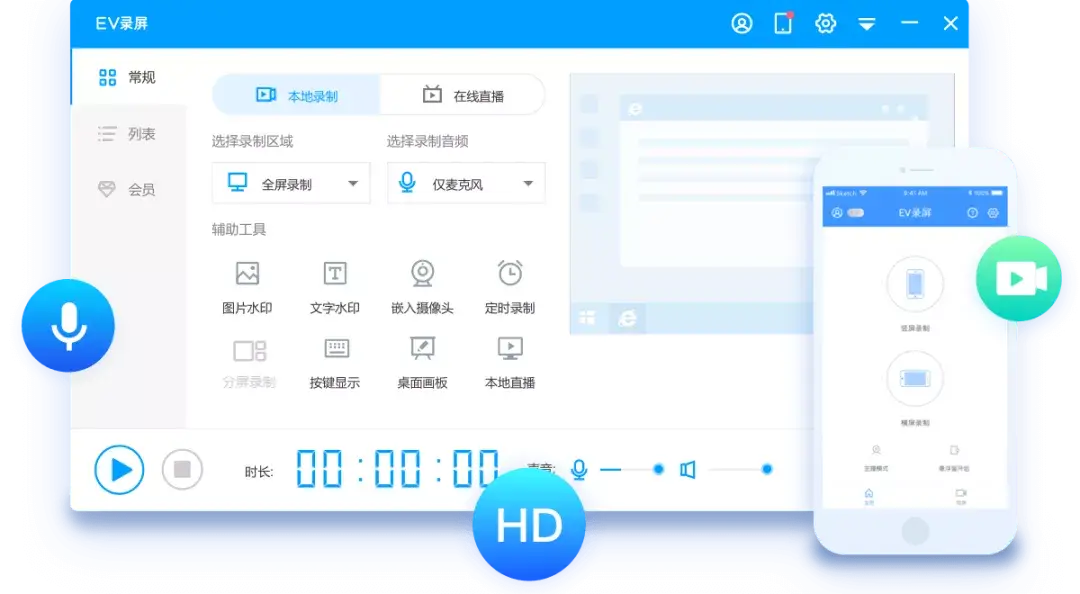This screenshot has width=1080, height=594.
Task: Click the 00:00:00 duration timer display
Action: point(397,469)
